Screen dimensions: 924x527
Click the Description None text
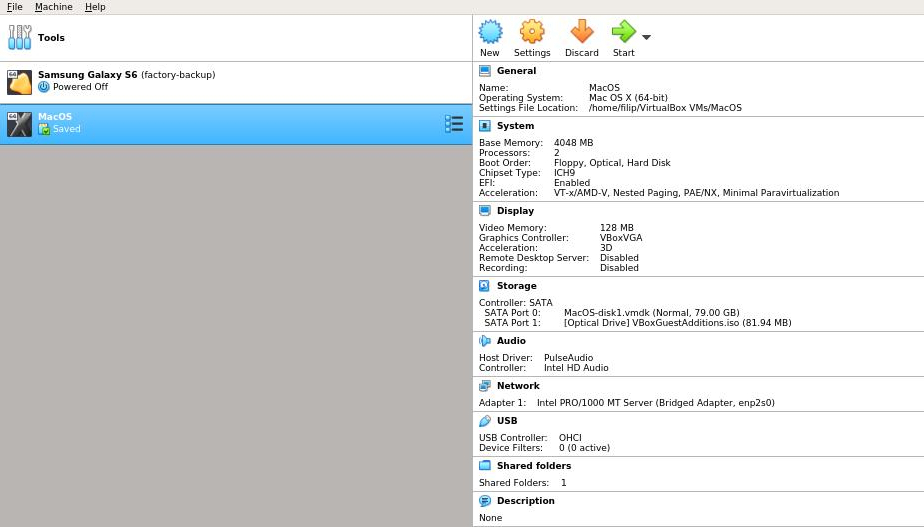click(490, 518)
